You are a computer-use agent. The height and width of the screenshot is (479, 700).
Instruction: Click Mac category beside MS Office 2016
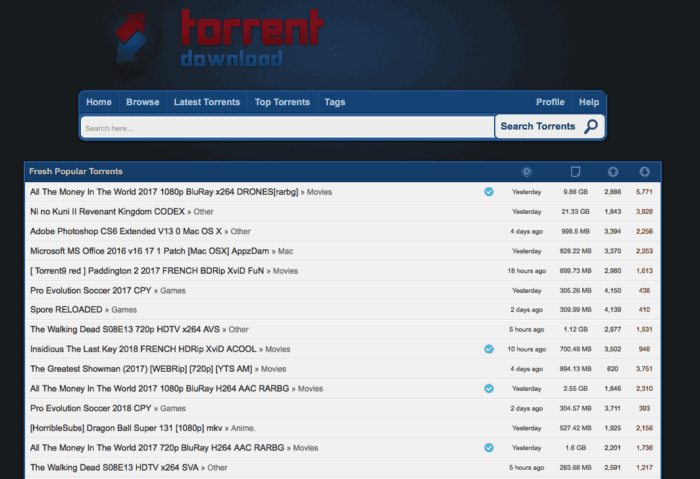coord(285,251)
